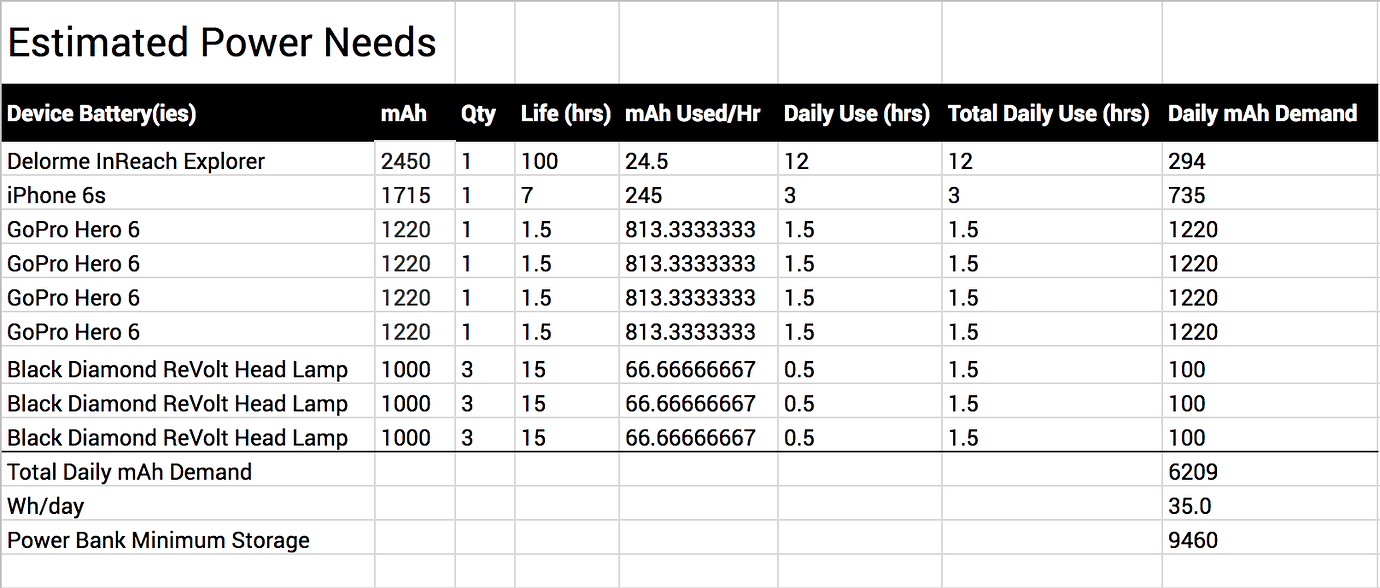Select the 6209 total value cell
Screen dimensions: 1380x588
[x=1193, y=472]
